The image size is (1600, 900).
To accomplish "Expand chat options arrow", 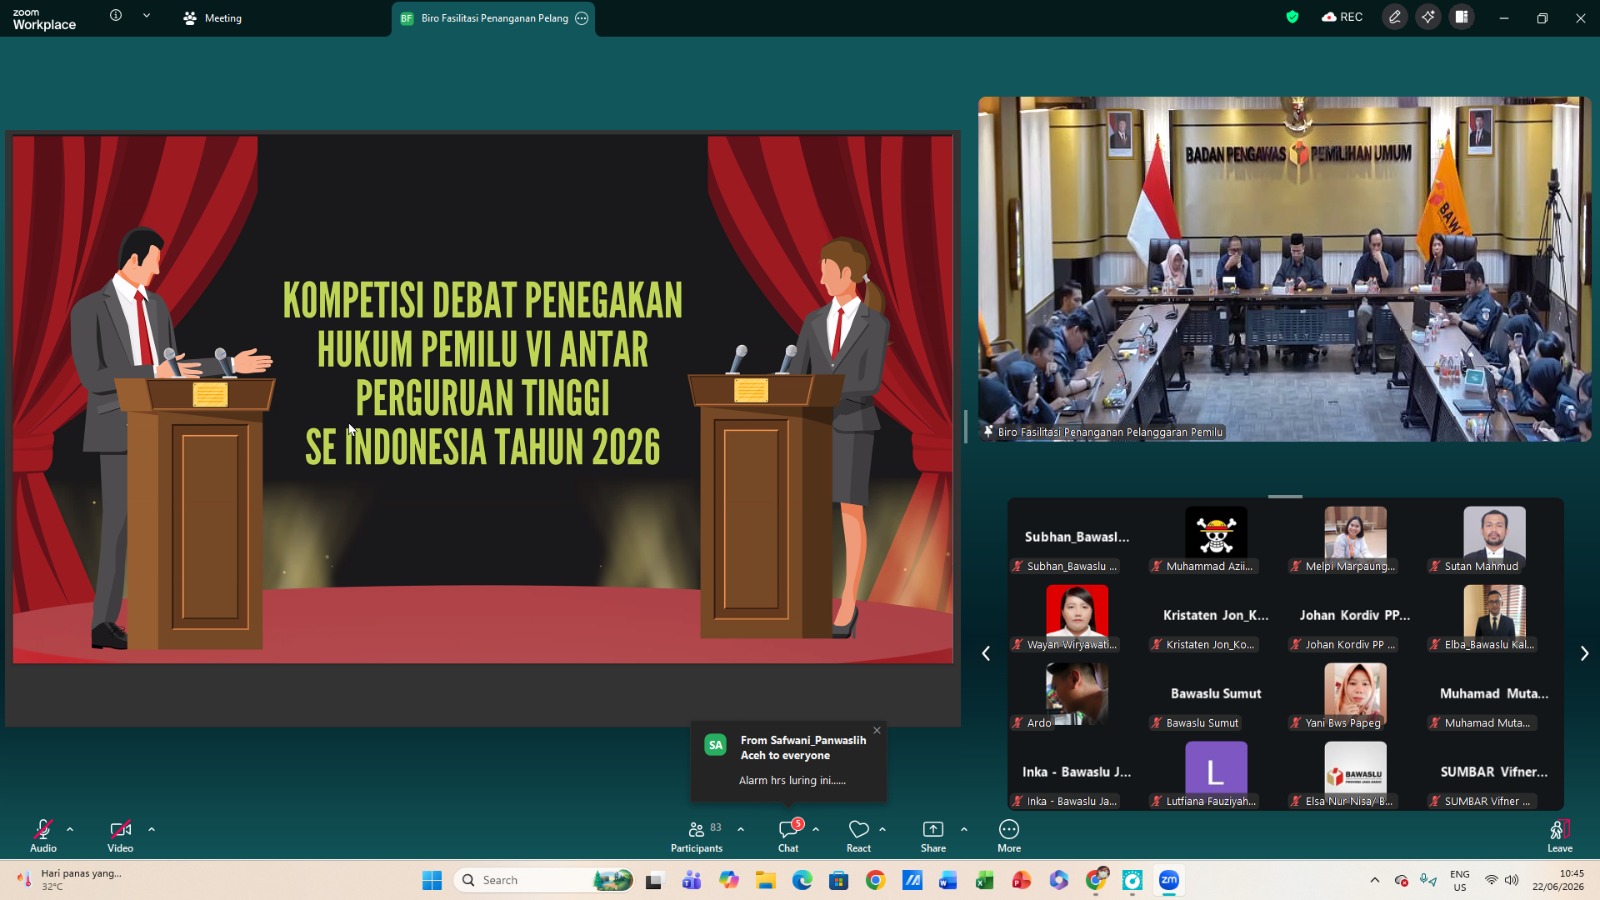I will tap(816, 829).
